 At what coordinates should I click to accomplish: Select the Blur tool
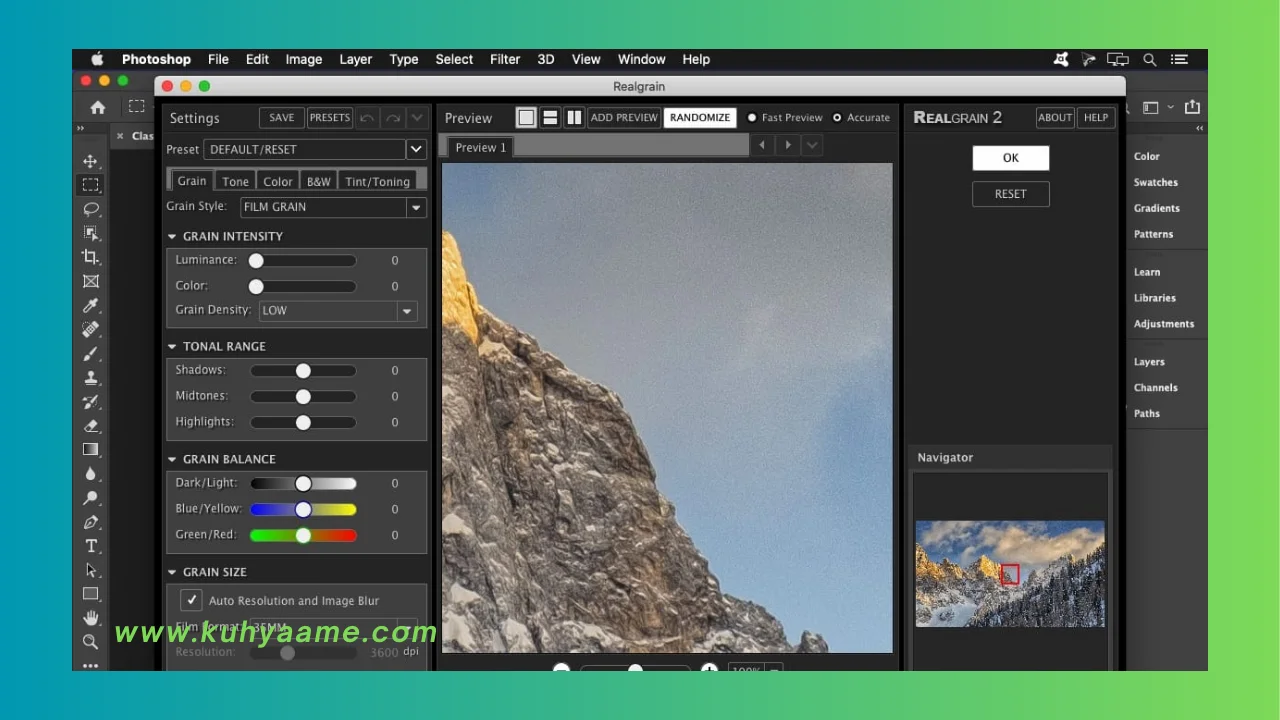pyautogui.click(x=91, y=474)
